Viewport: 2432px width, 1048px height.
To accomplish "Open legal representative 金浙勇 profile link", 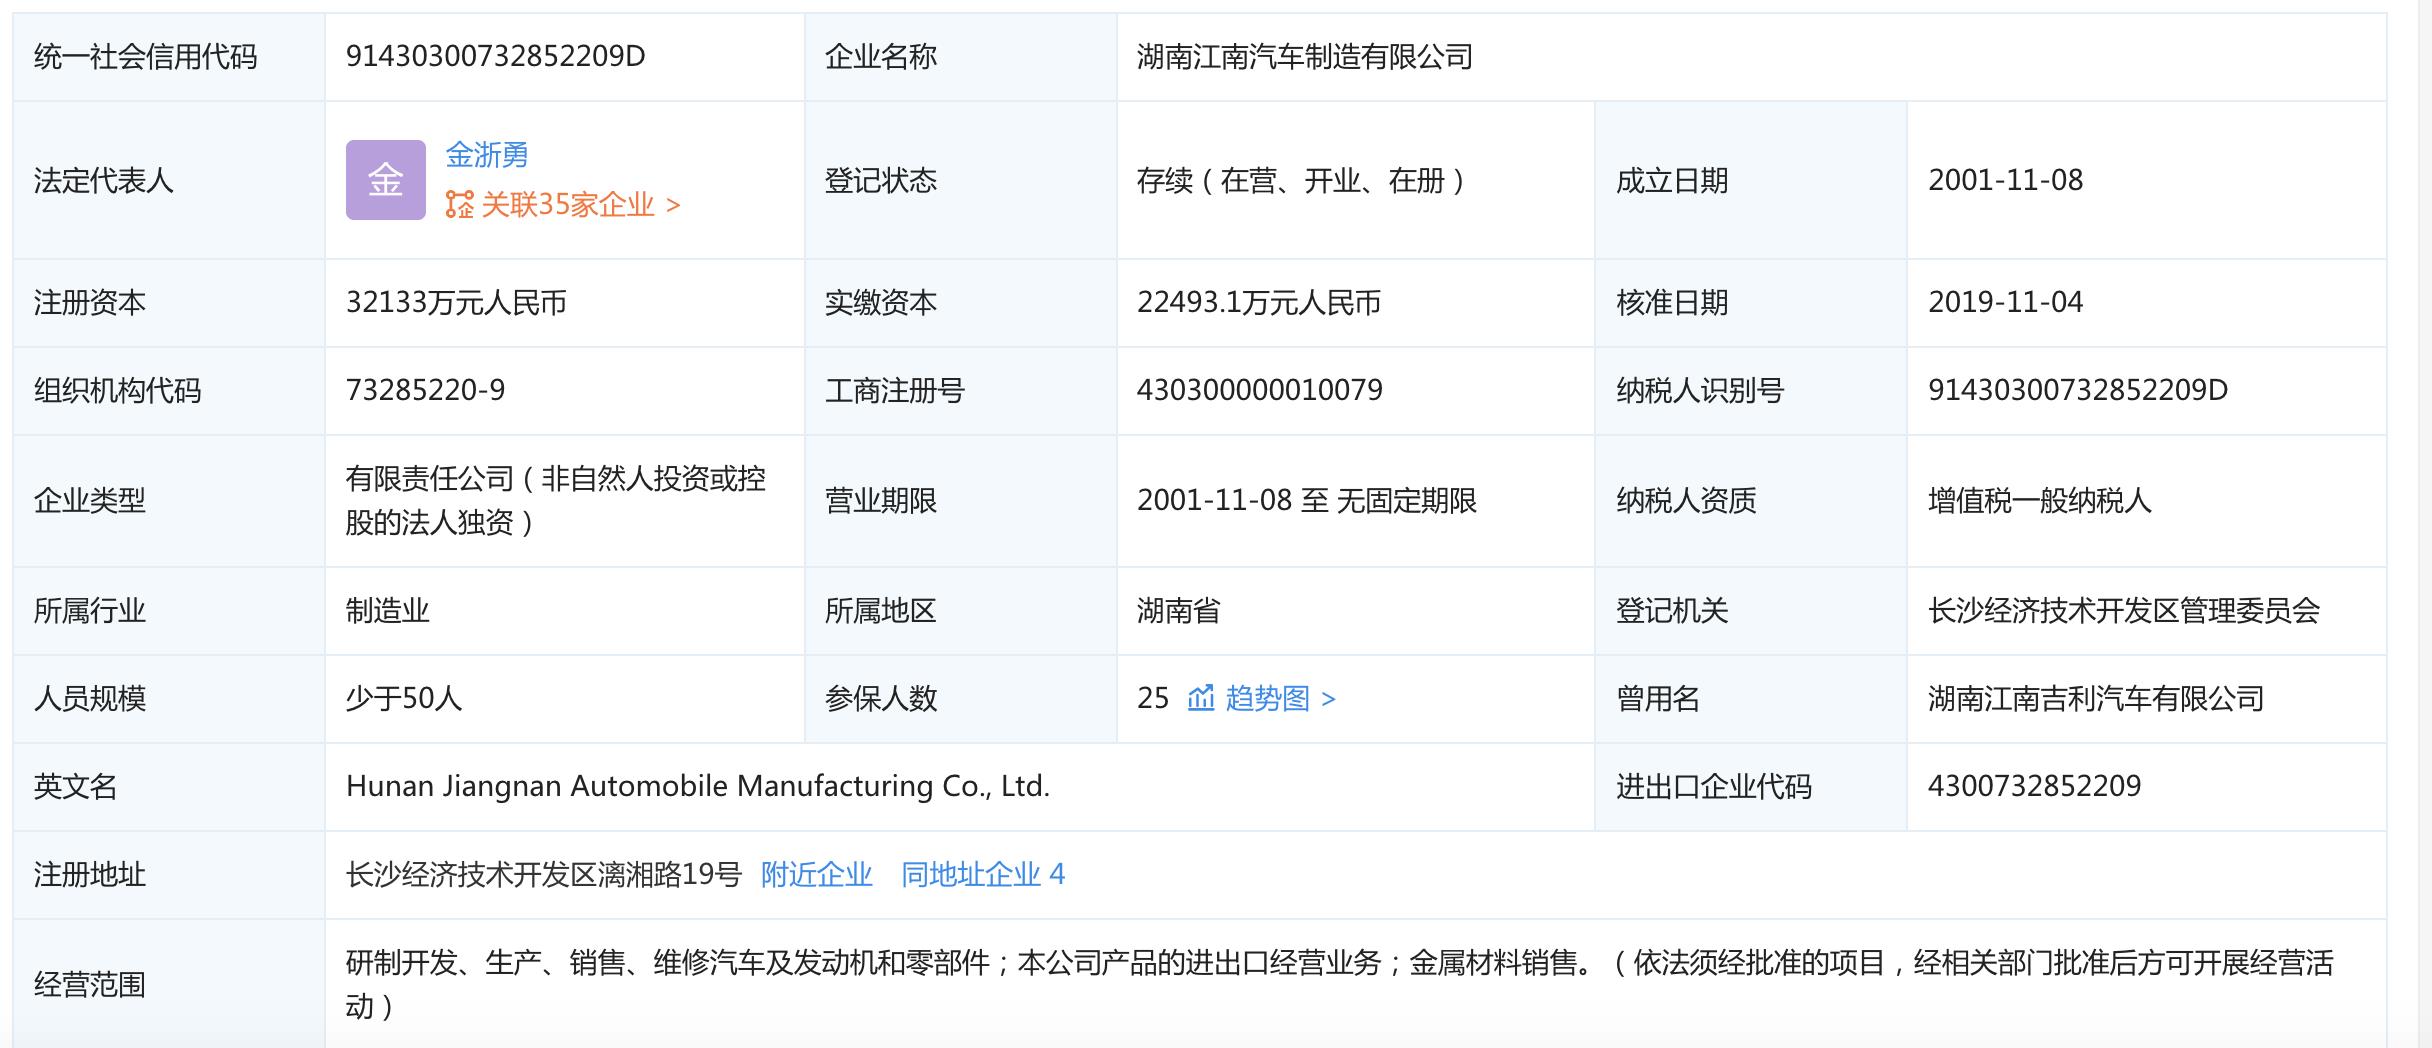I will [x=486, y=155].
